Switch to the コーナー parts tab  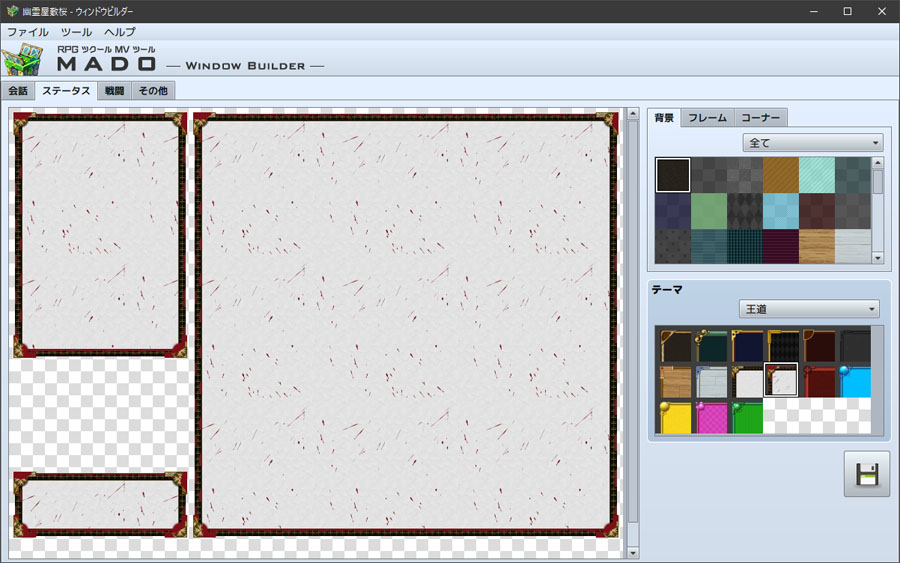761,118
